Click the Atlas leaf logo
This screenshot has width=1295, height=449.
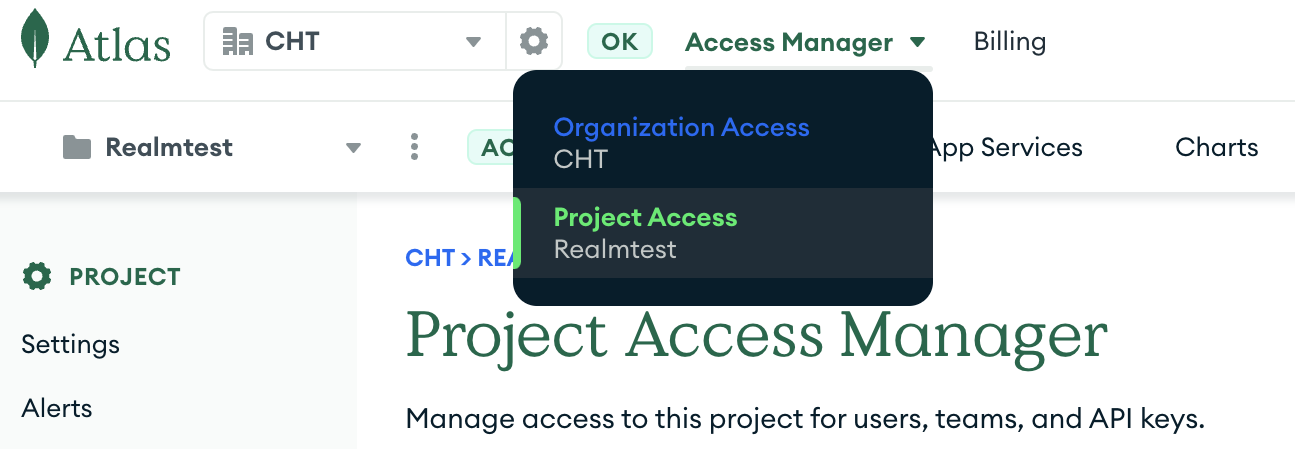(x=35, y=40)
